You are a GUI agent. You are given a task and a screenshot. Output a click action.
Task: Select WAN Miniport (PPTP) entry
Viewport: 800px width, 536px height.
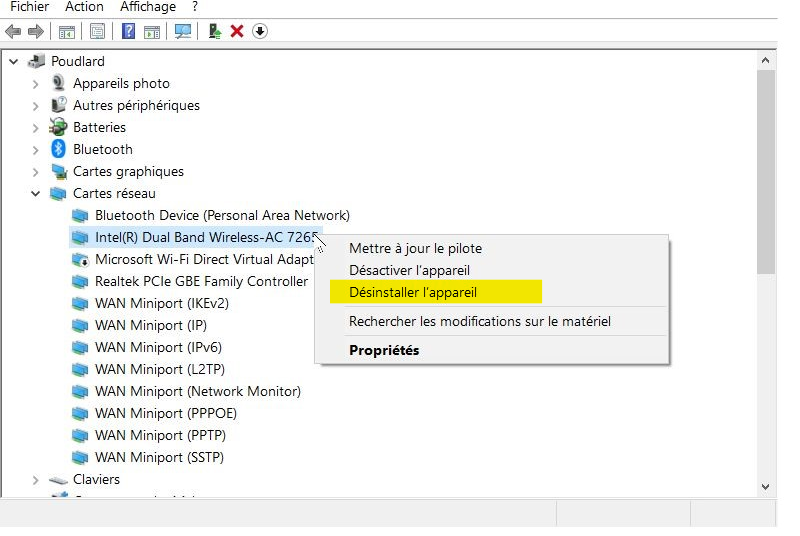click(x=161, y=435)
